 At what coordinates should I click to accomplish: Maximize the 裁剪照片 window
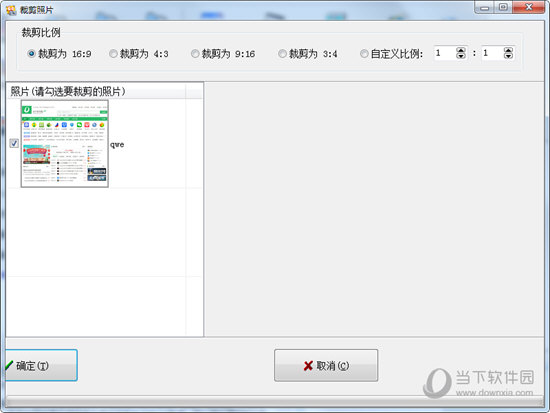tap(503, 7)
